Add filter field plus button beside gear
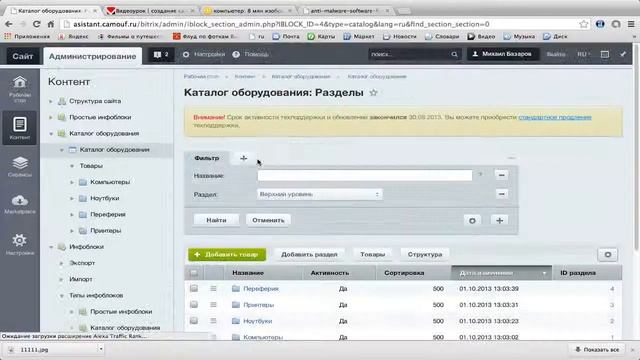The image size is (640, 360). [499, 220]
